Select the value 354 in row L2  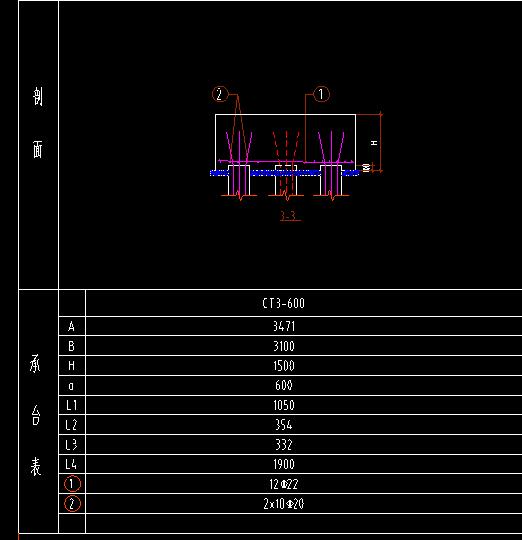284,425
